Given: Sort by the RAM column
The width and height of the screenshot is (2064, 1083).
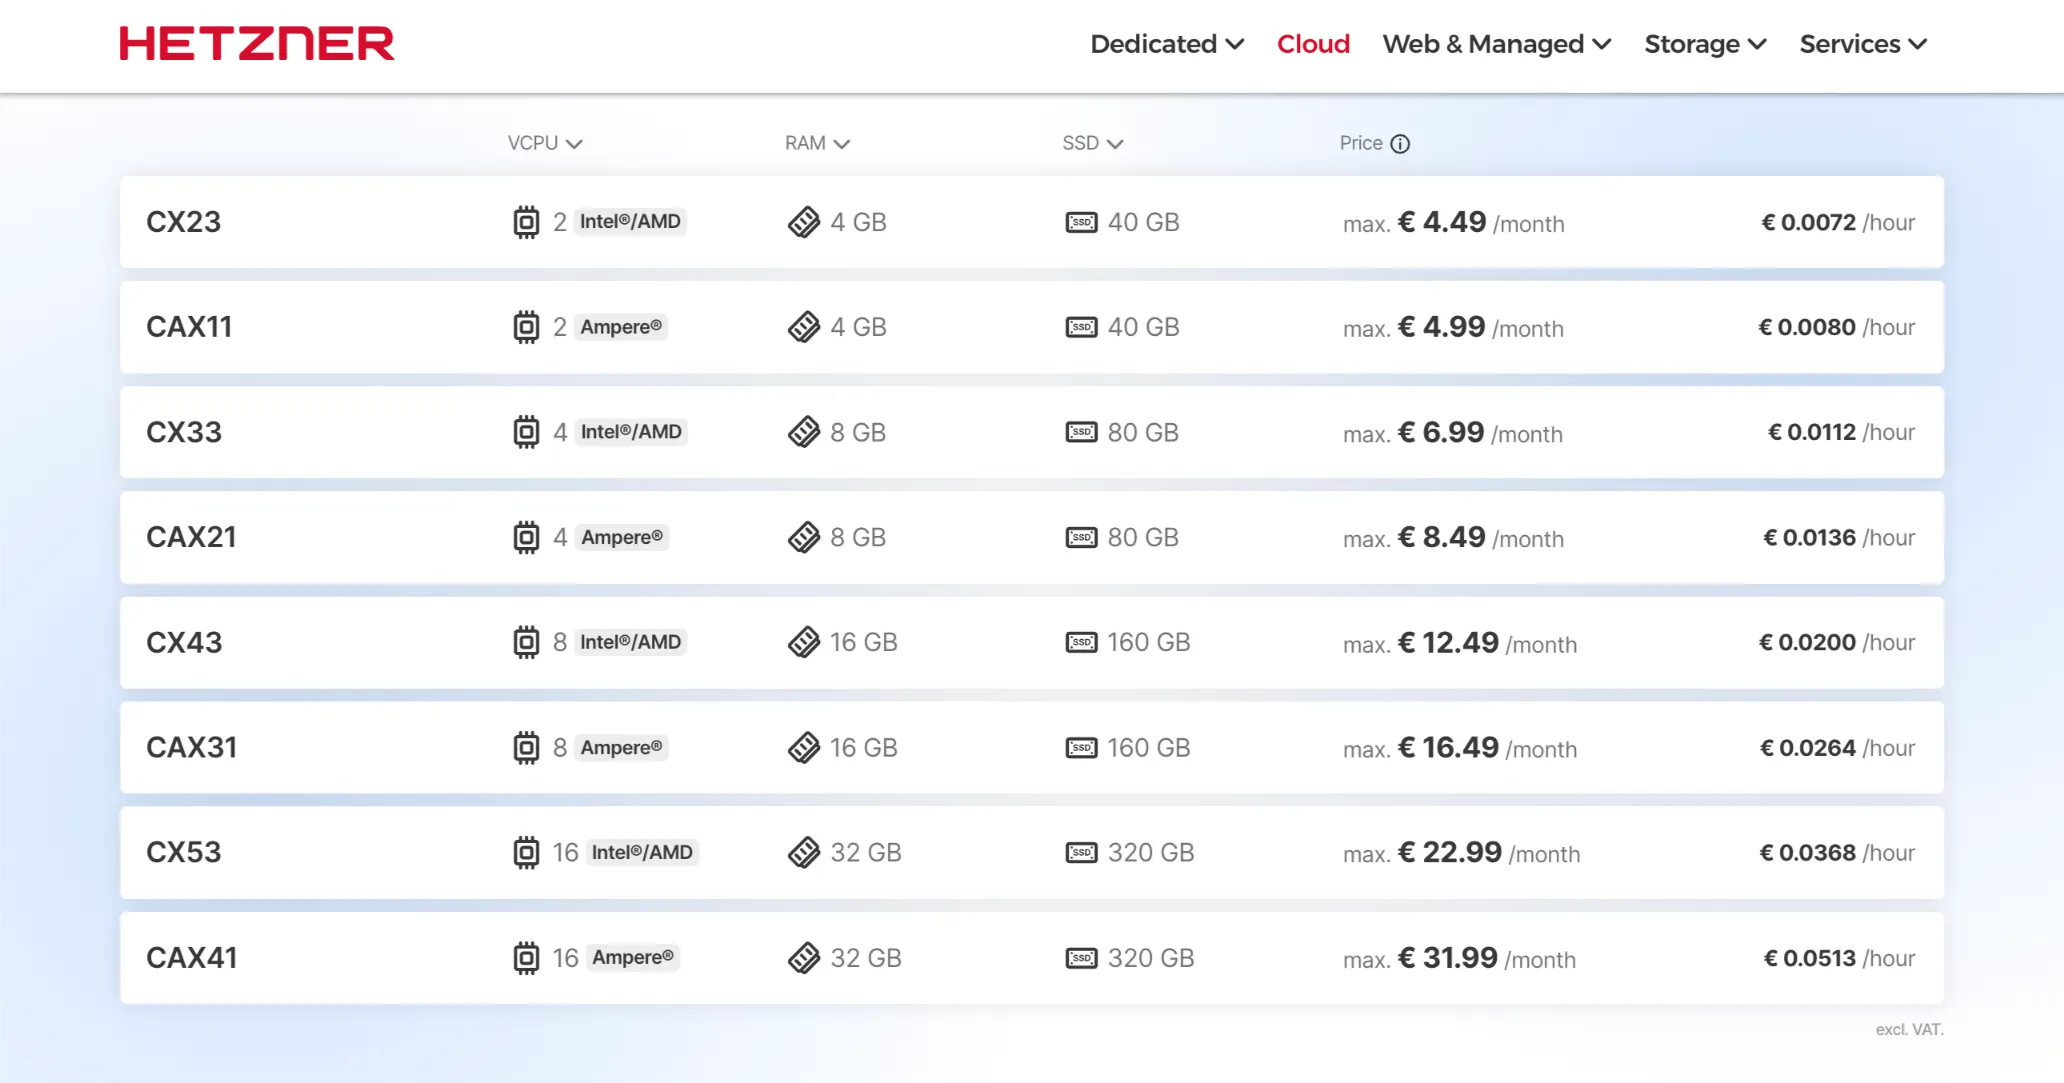Looking at the screenshot, I should pyautogui.click(x=817, y=143).
